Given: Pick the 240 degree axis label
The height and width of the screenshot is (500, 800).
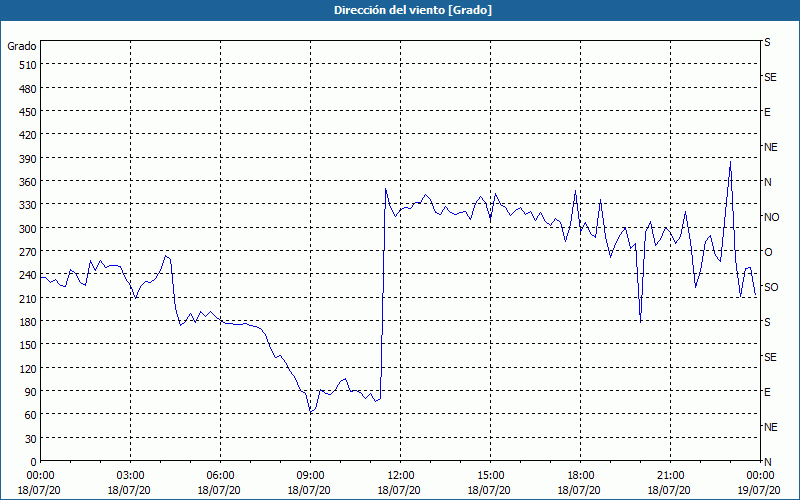Looking at the screenshot, I should pos(28,276).
